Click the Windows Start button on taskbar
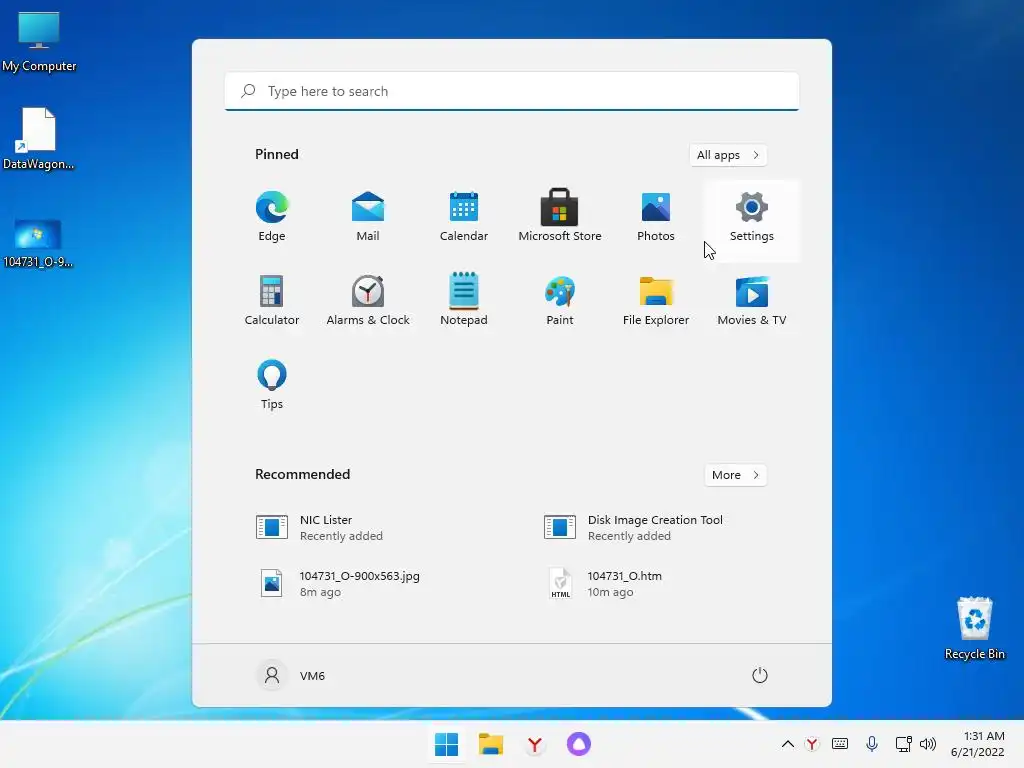This screenshot has width=1024, height=768. (x=447, y=744)
